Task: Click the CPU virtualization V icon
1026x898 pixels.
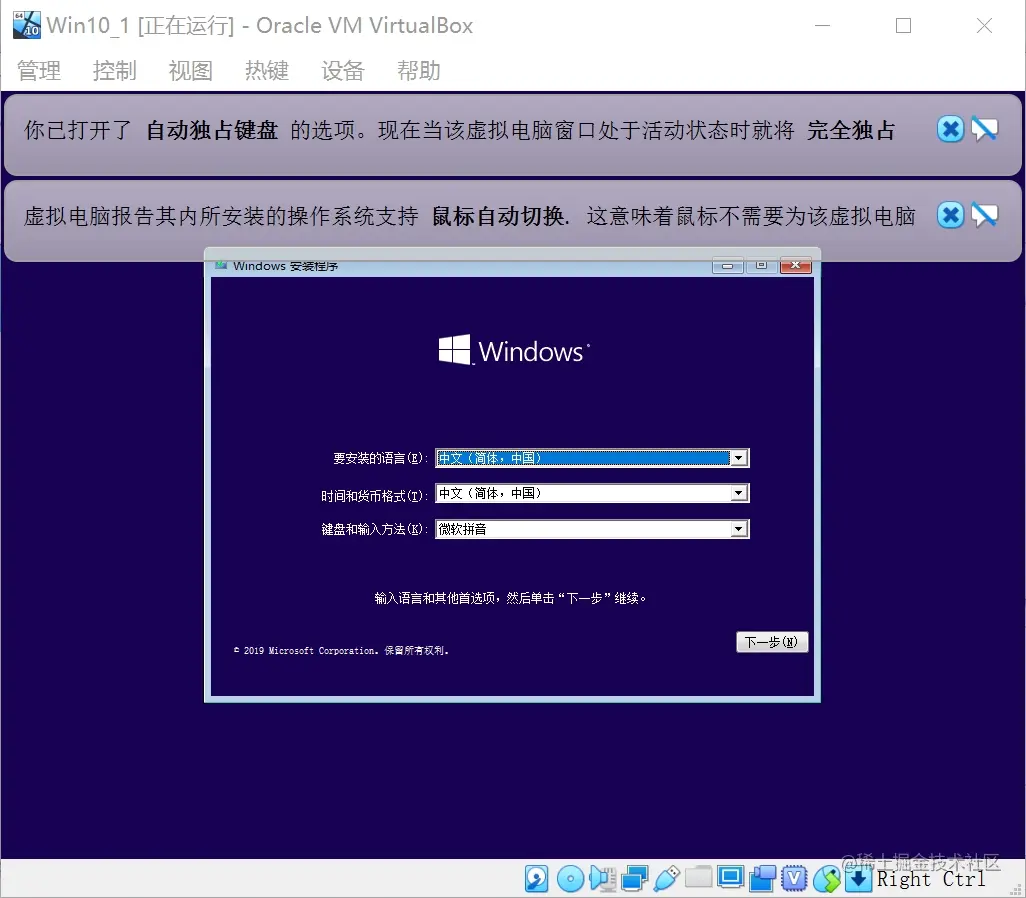Action: click(x=794, y=879)
